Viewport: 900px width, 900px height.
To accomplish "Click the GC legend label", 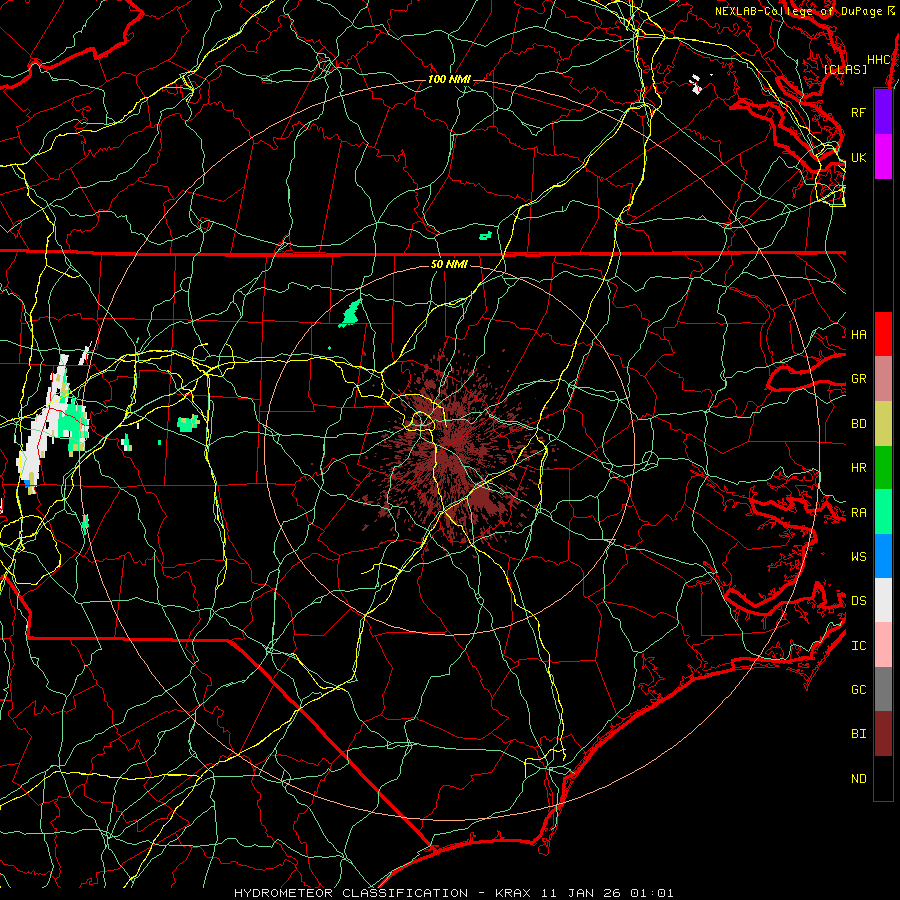I will [x=858, y=690].
